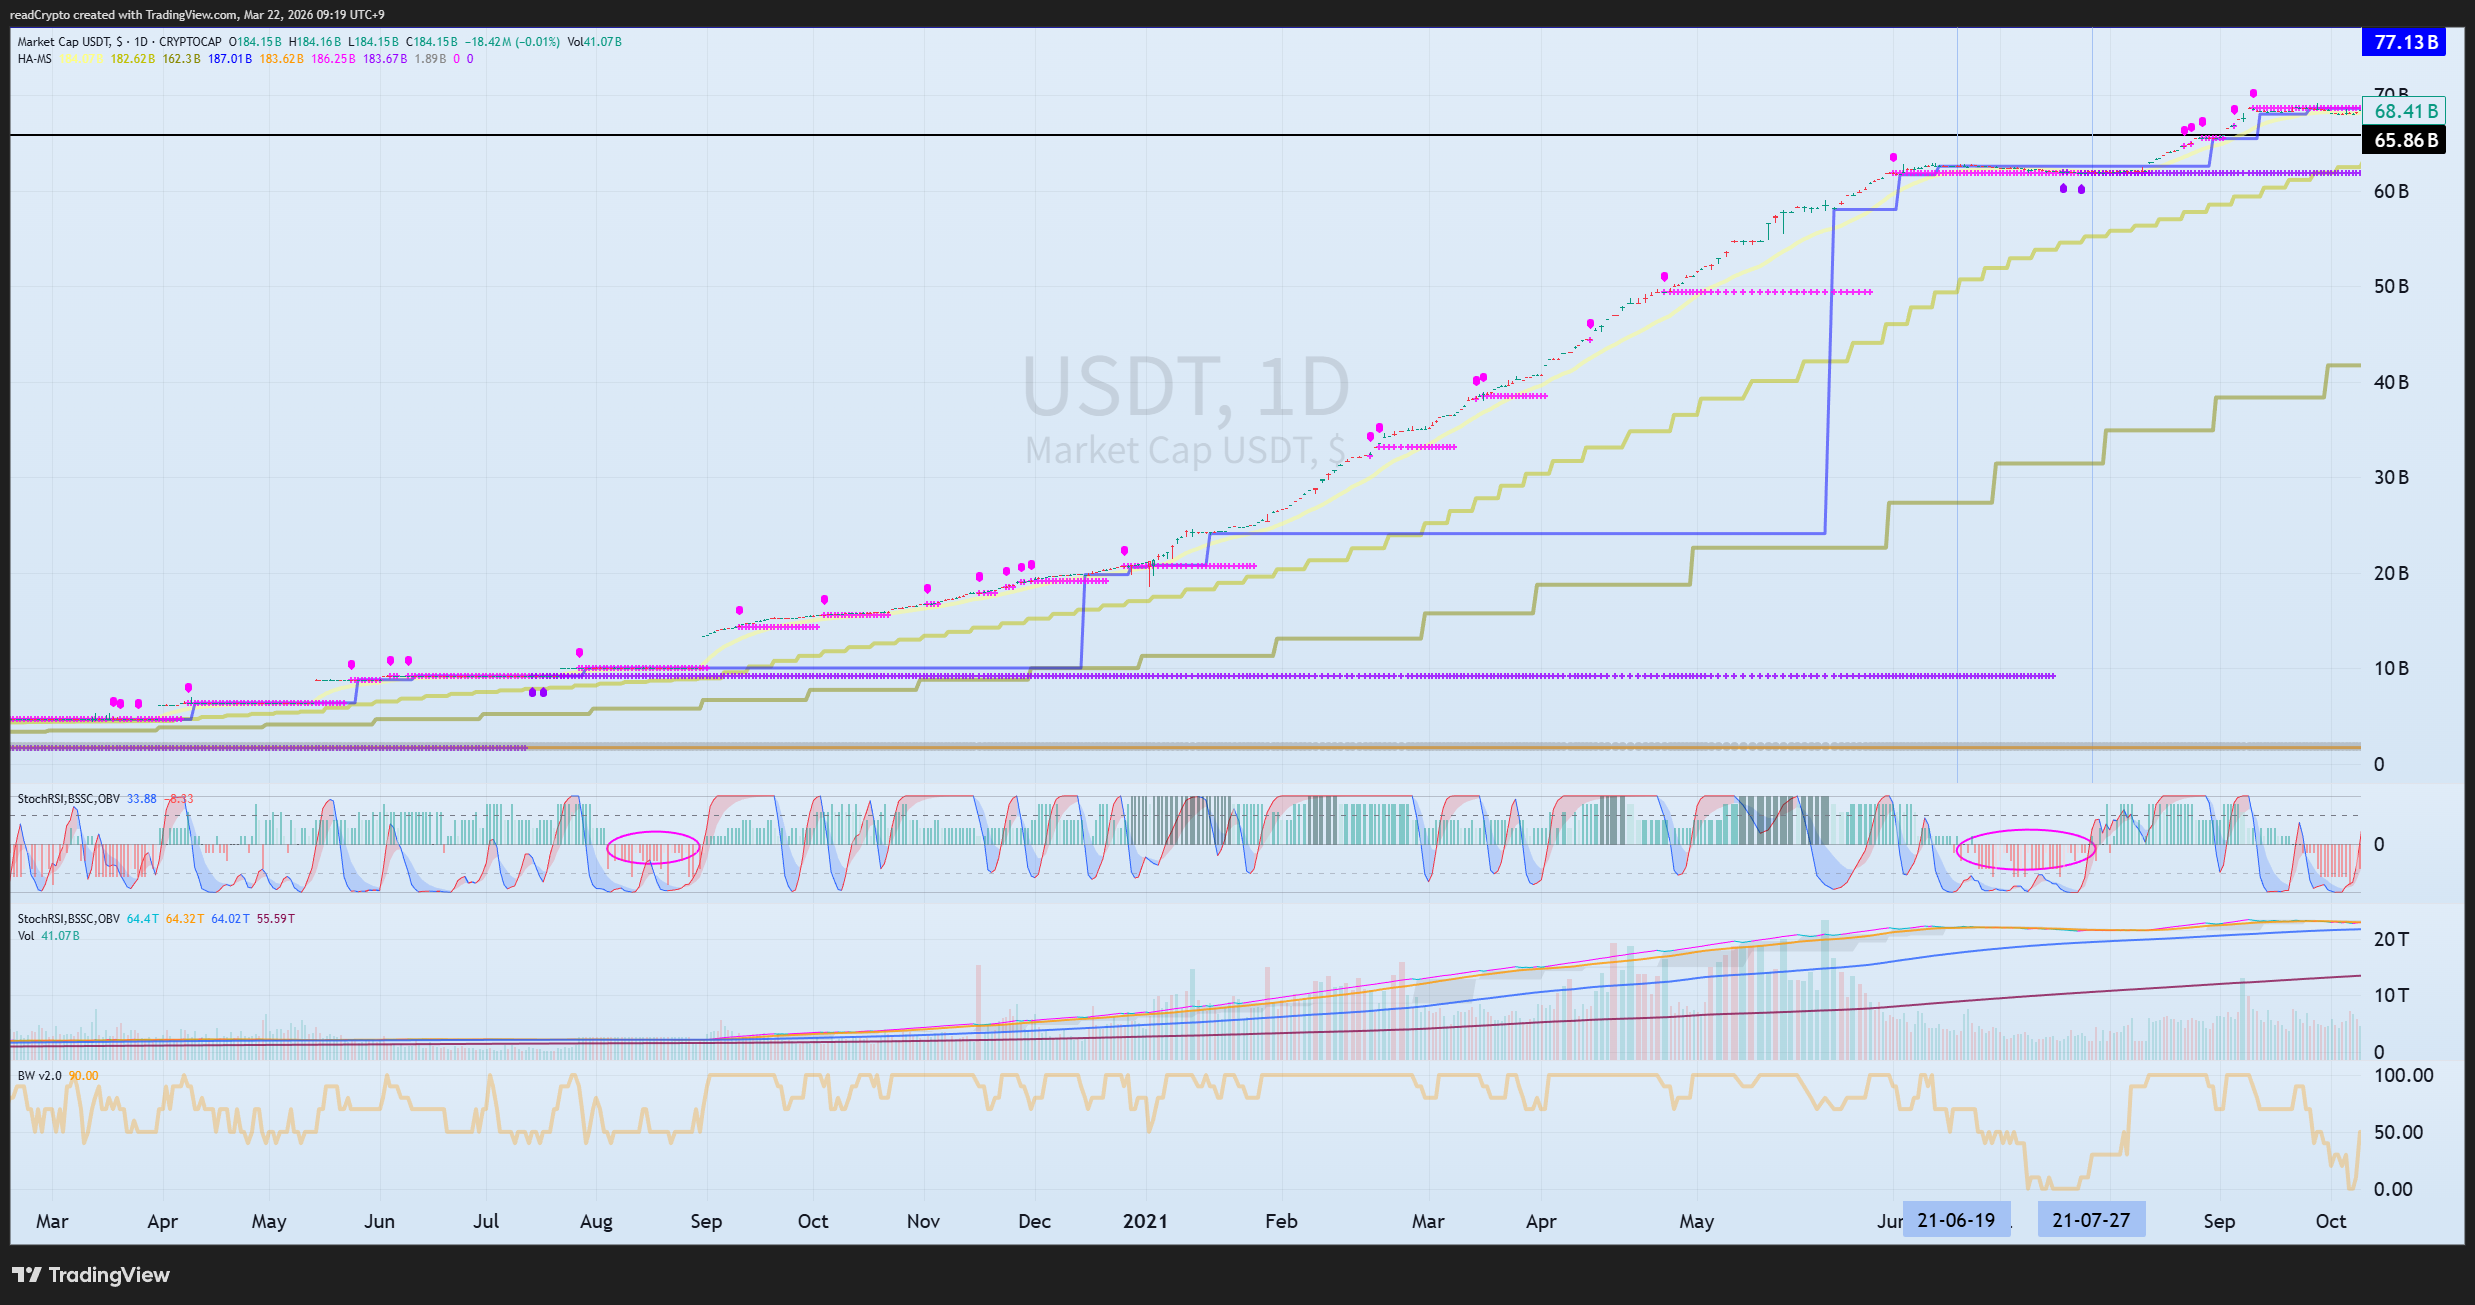
Task: Click the 10B price axis tick
Action: point(2392,668)
